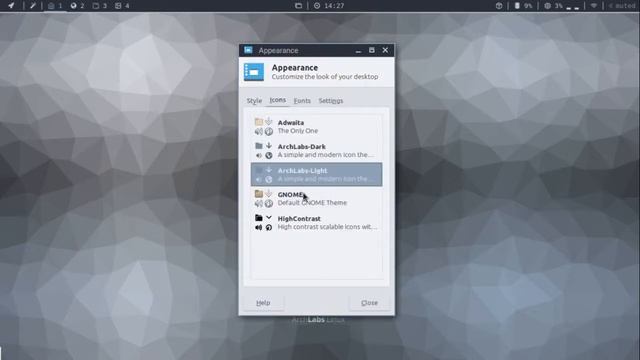Maximize the Appearance window

click(371, 50)
